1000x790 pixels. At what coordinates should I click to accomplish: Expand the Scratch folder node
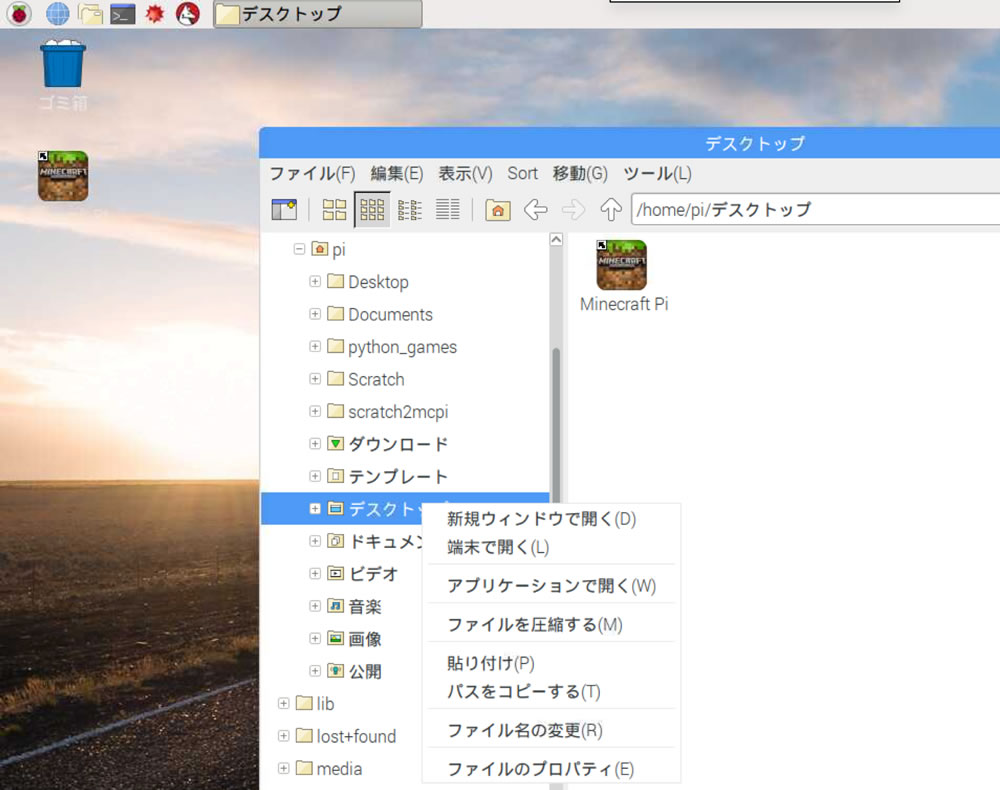point(315,379)
